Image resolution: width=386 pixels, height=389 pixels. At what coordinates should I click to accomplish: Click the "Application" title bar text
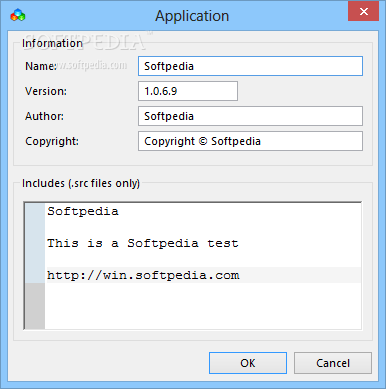192,16
